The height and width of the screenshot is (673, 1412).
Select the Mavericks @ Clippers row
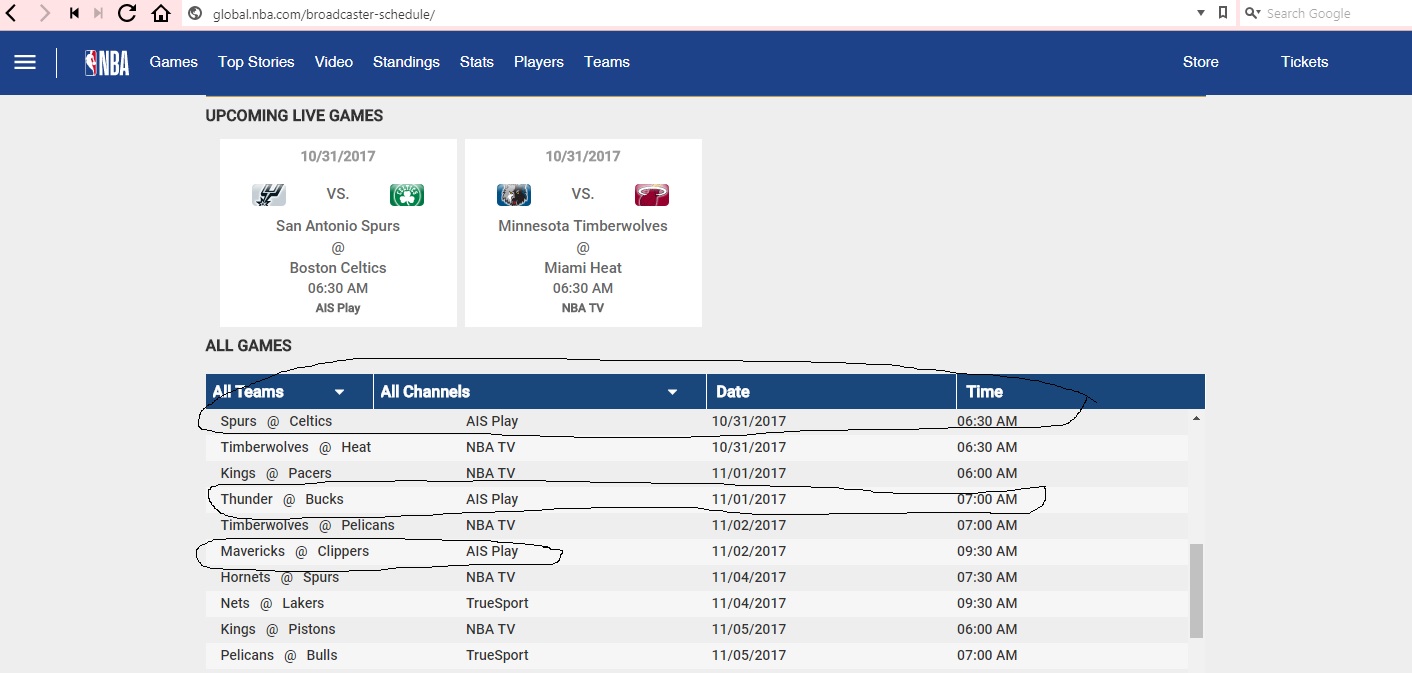697,551
